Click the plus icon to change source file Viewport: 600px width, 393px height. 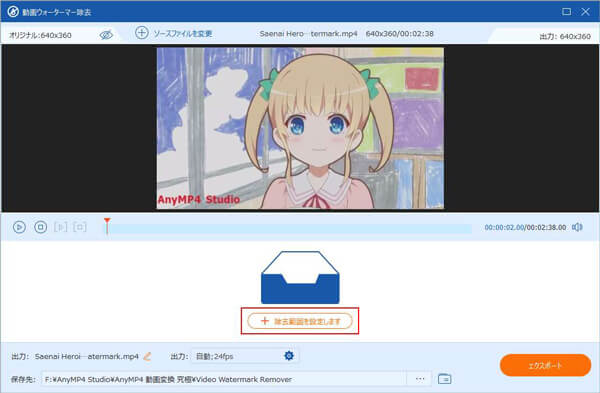(142, 33)
